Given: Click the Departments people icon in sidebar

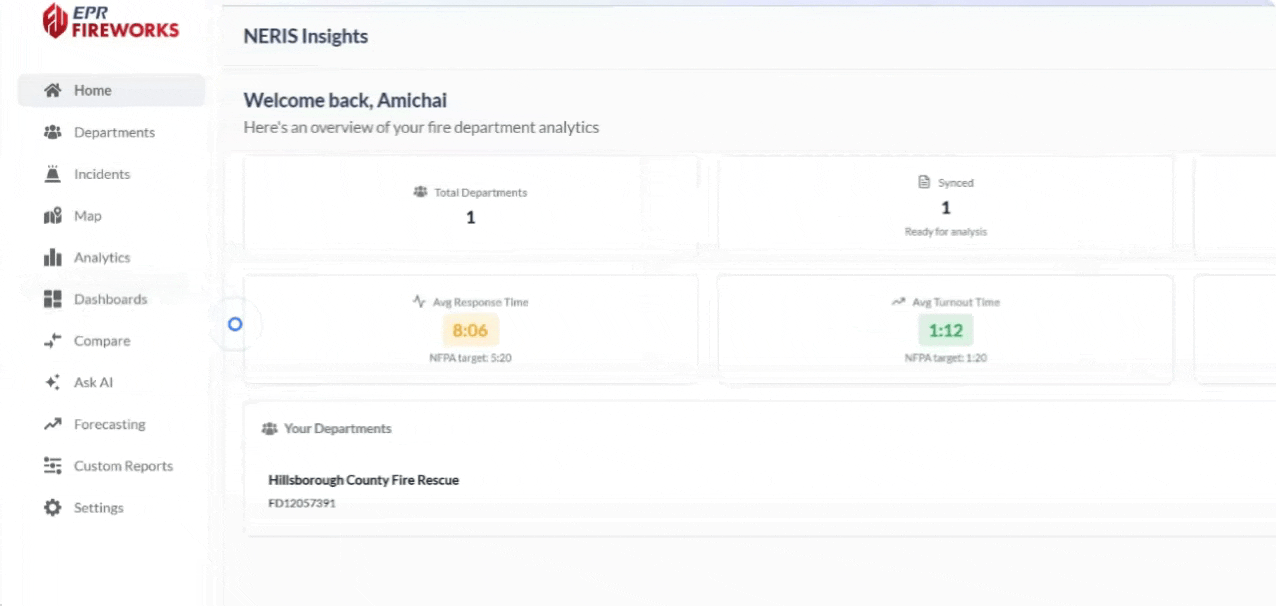Looking at the screenshot, I should 53,132.
